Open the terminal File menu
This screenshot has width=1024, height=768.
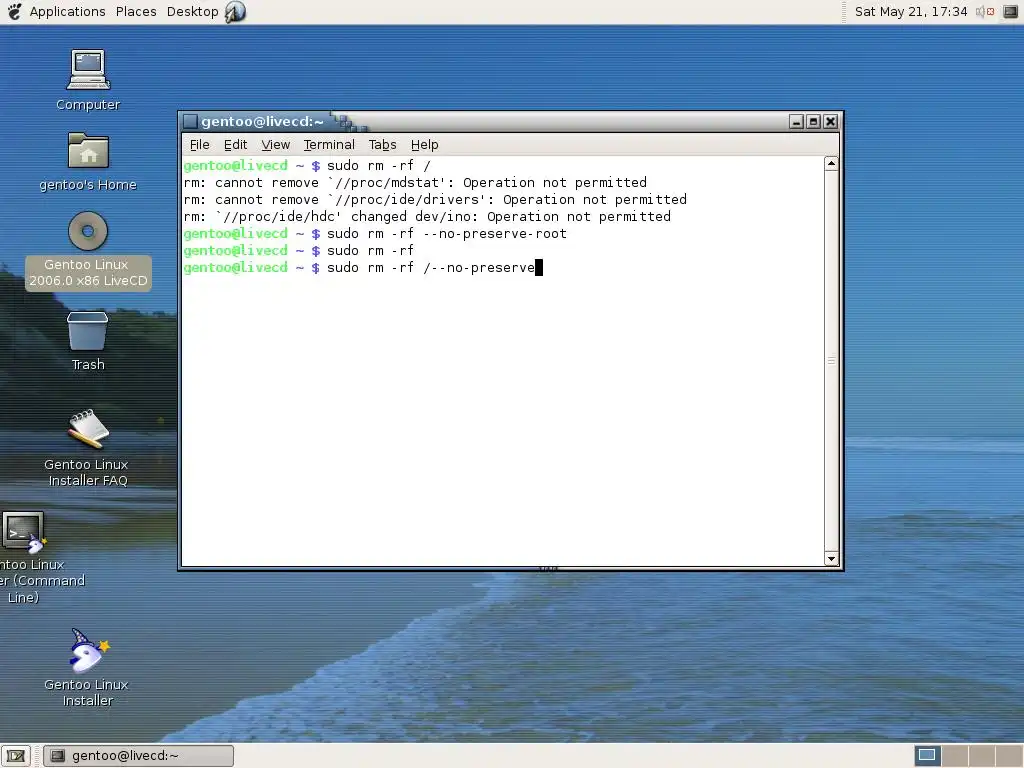tap(200, 144)
